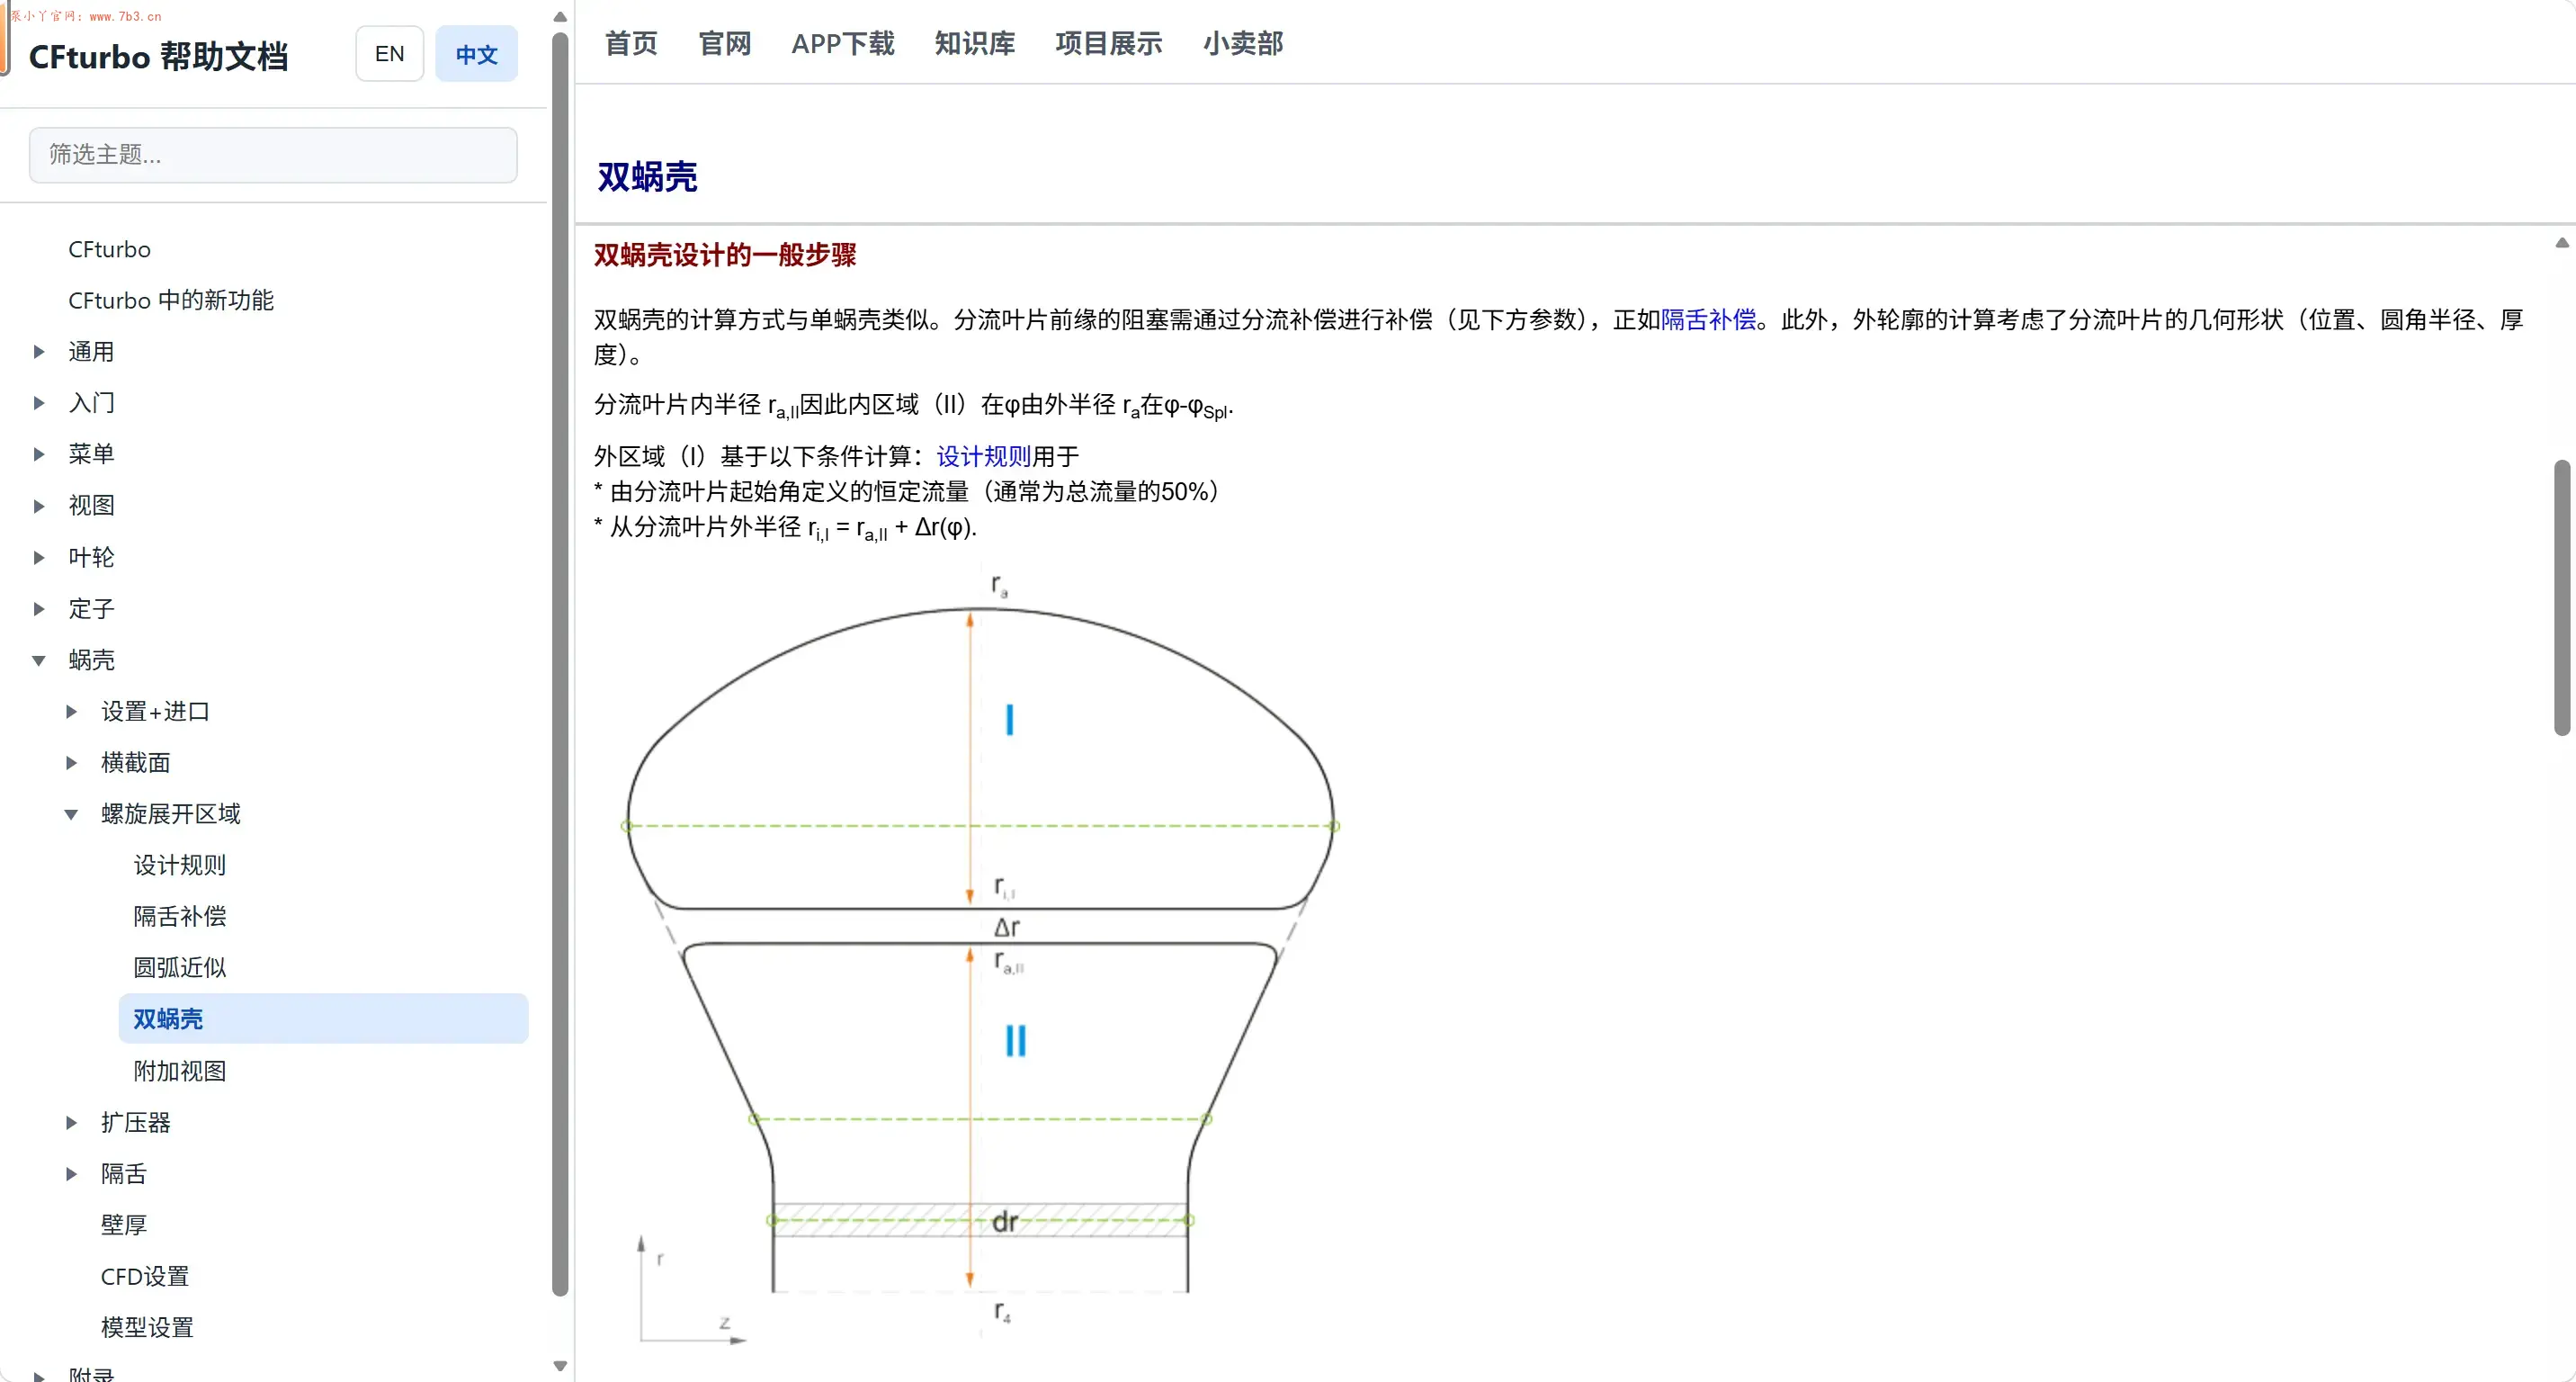
Task: Collapse the 蜗壳 tree node arrow
Action: point(39,660)
